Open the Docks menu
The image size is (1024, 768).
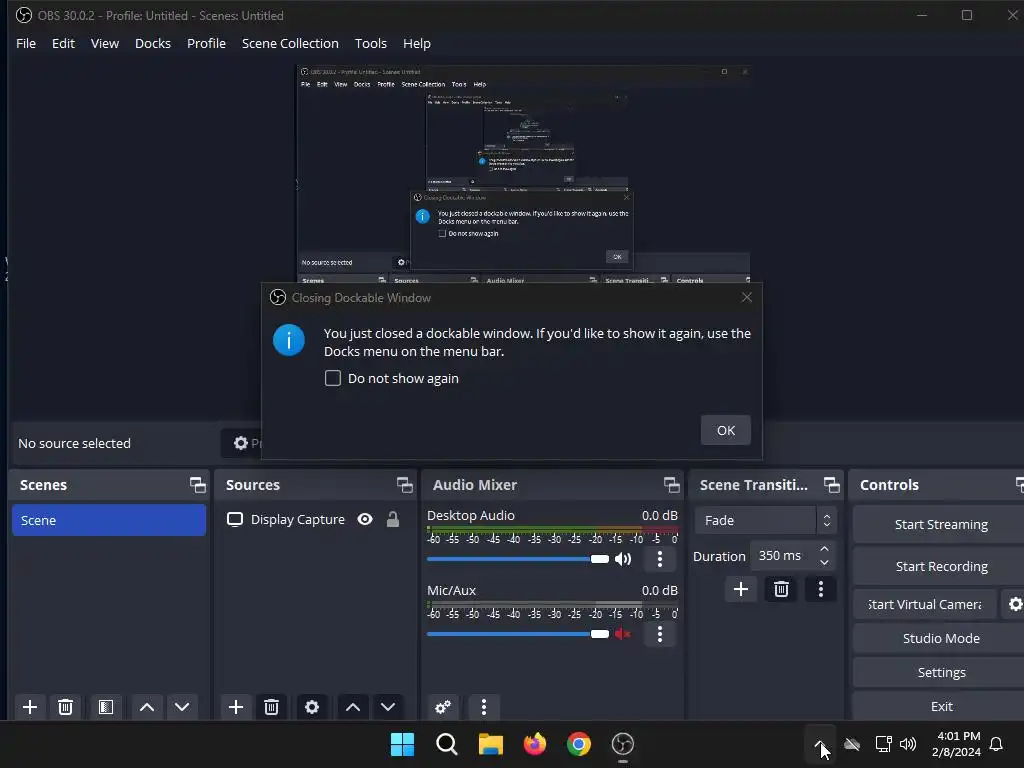click(x=153, y=43)
